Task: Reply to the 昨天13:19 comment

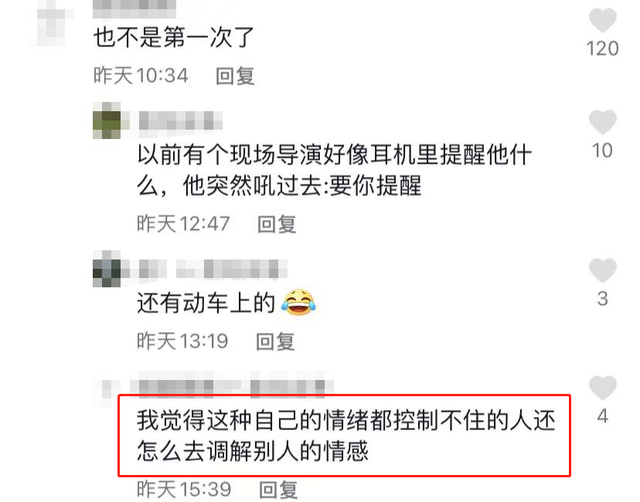Action: click(275, 341)
